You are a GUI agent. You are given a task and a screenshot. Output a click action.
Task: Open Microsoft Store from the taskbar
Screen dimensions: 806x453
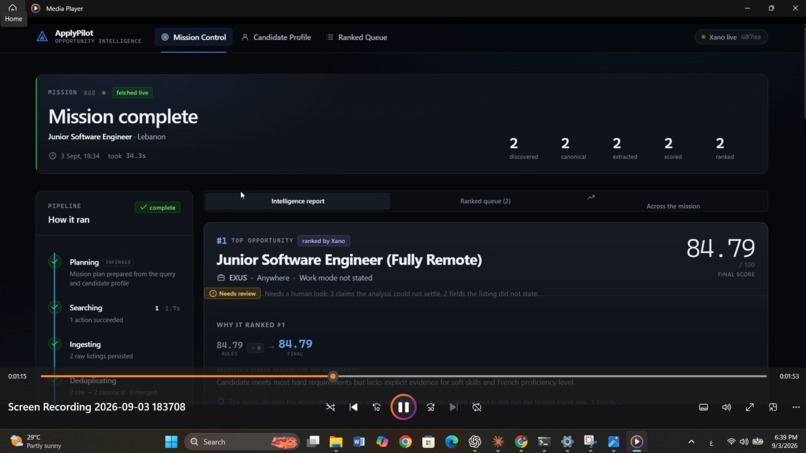pyautogui.click(x=429, y=442)
